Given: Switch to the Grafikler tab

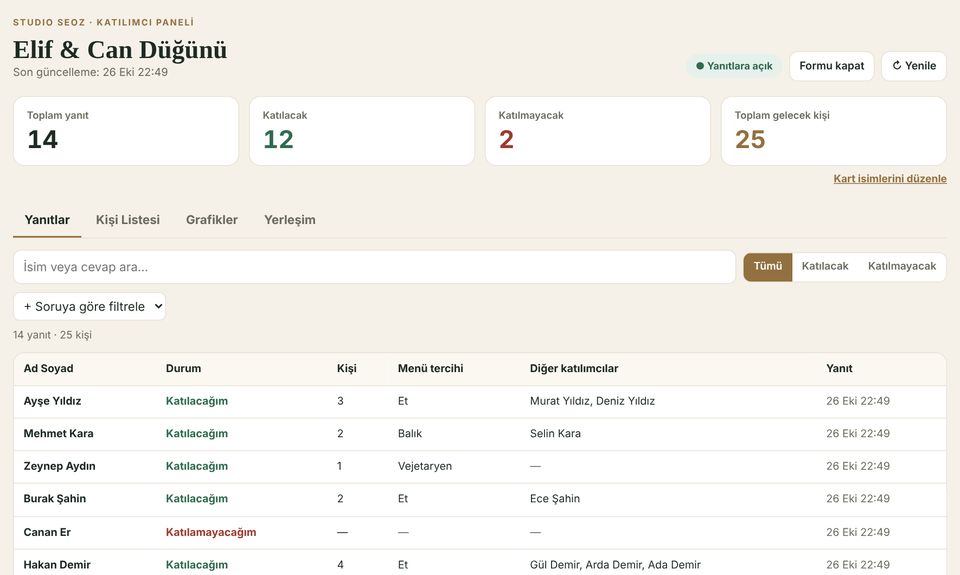Looking at the screenshot, I should [x=212, y=219].
